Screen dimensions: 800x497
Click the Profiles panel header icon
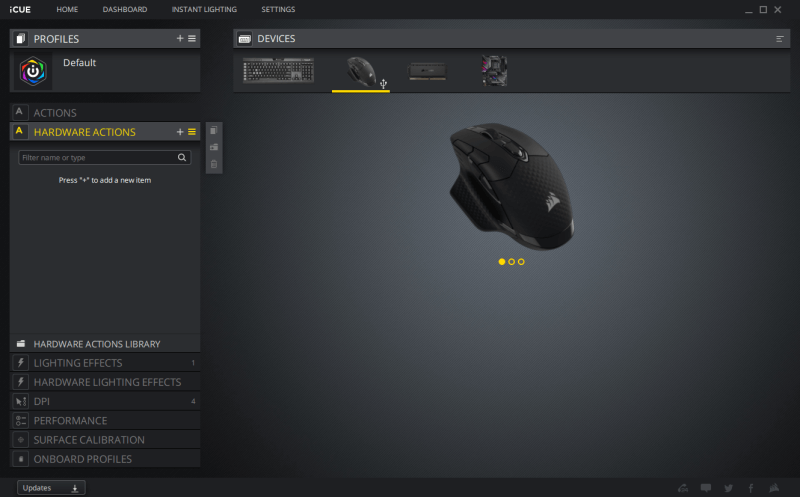point(20,38)
